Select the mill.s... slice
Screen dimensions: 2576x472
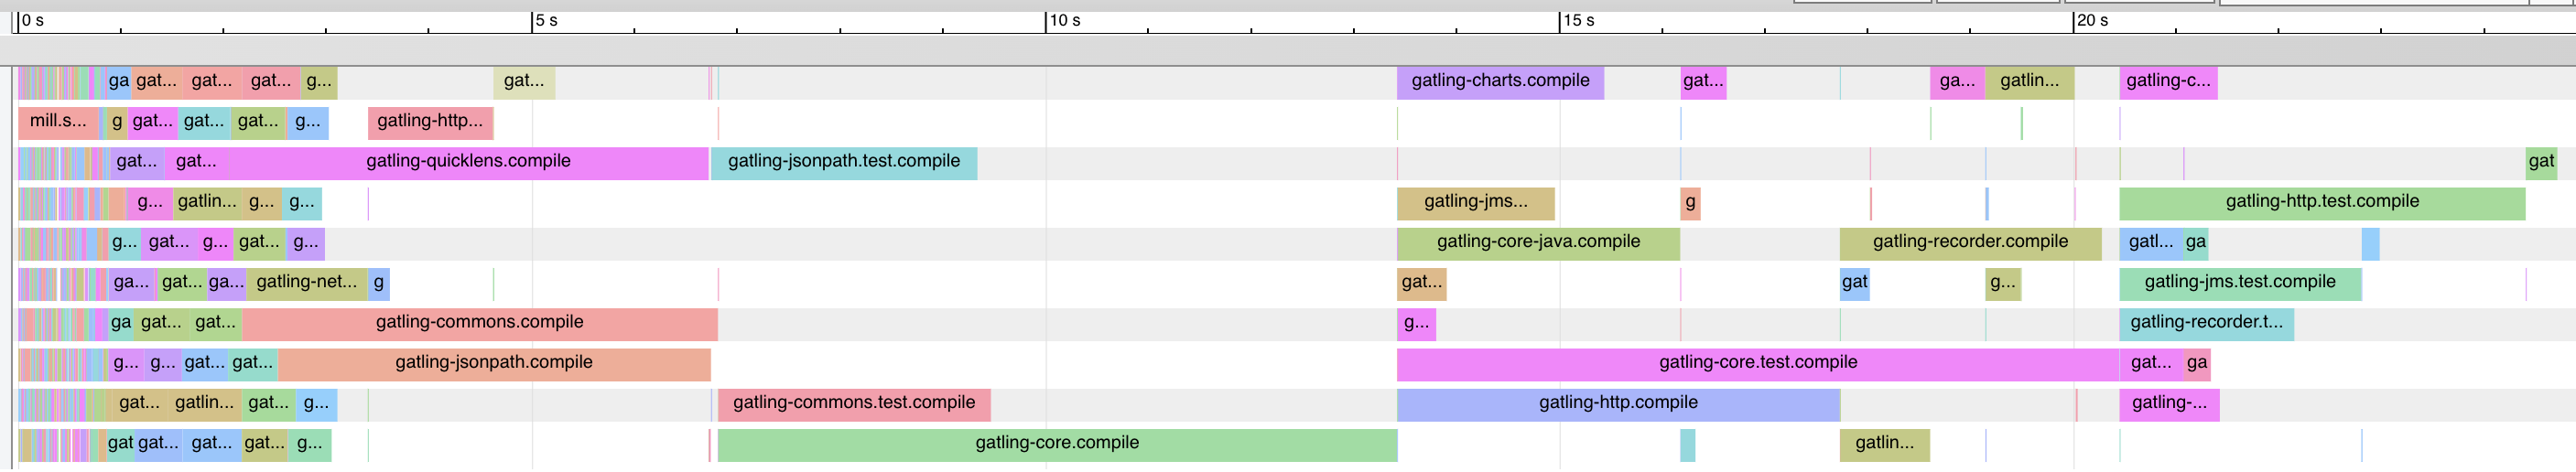click(x=58, y=122)
